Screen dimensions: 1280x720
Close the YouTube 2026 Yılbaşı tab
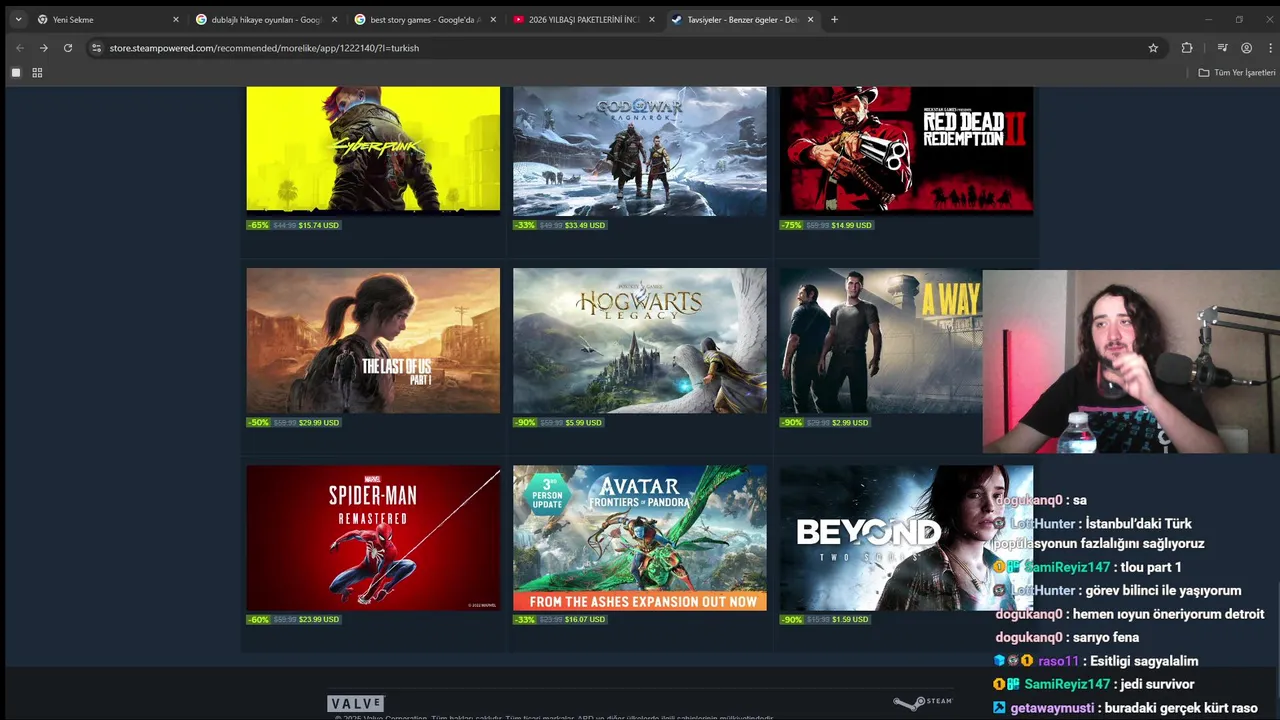[x=652, y=19]
